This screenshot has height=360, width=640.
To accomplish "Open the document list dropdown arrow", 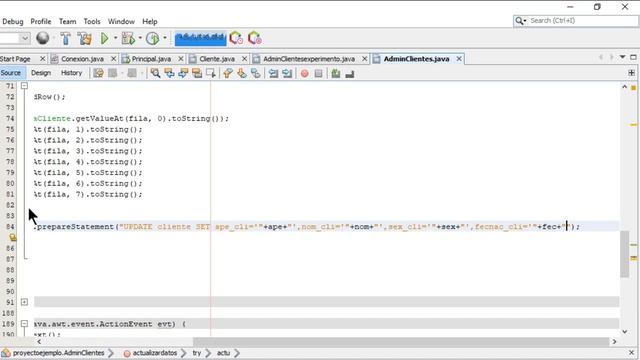I will click(622, 57).
